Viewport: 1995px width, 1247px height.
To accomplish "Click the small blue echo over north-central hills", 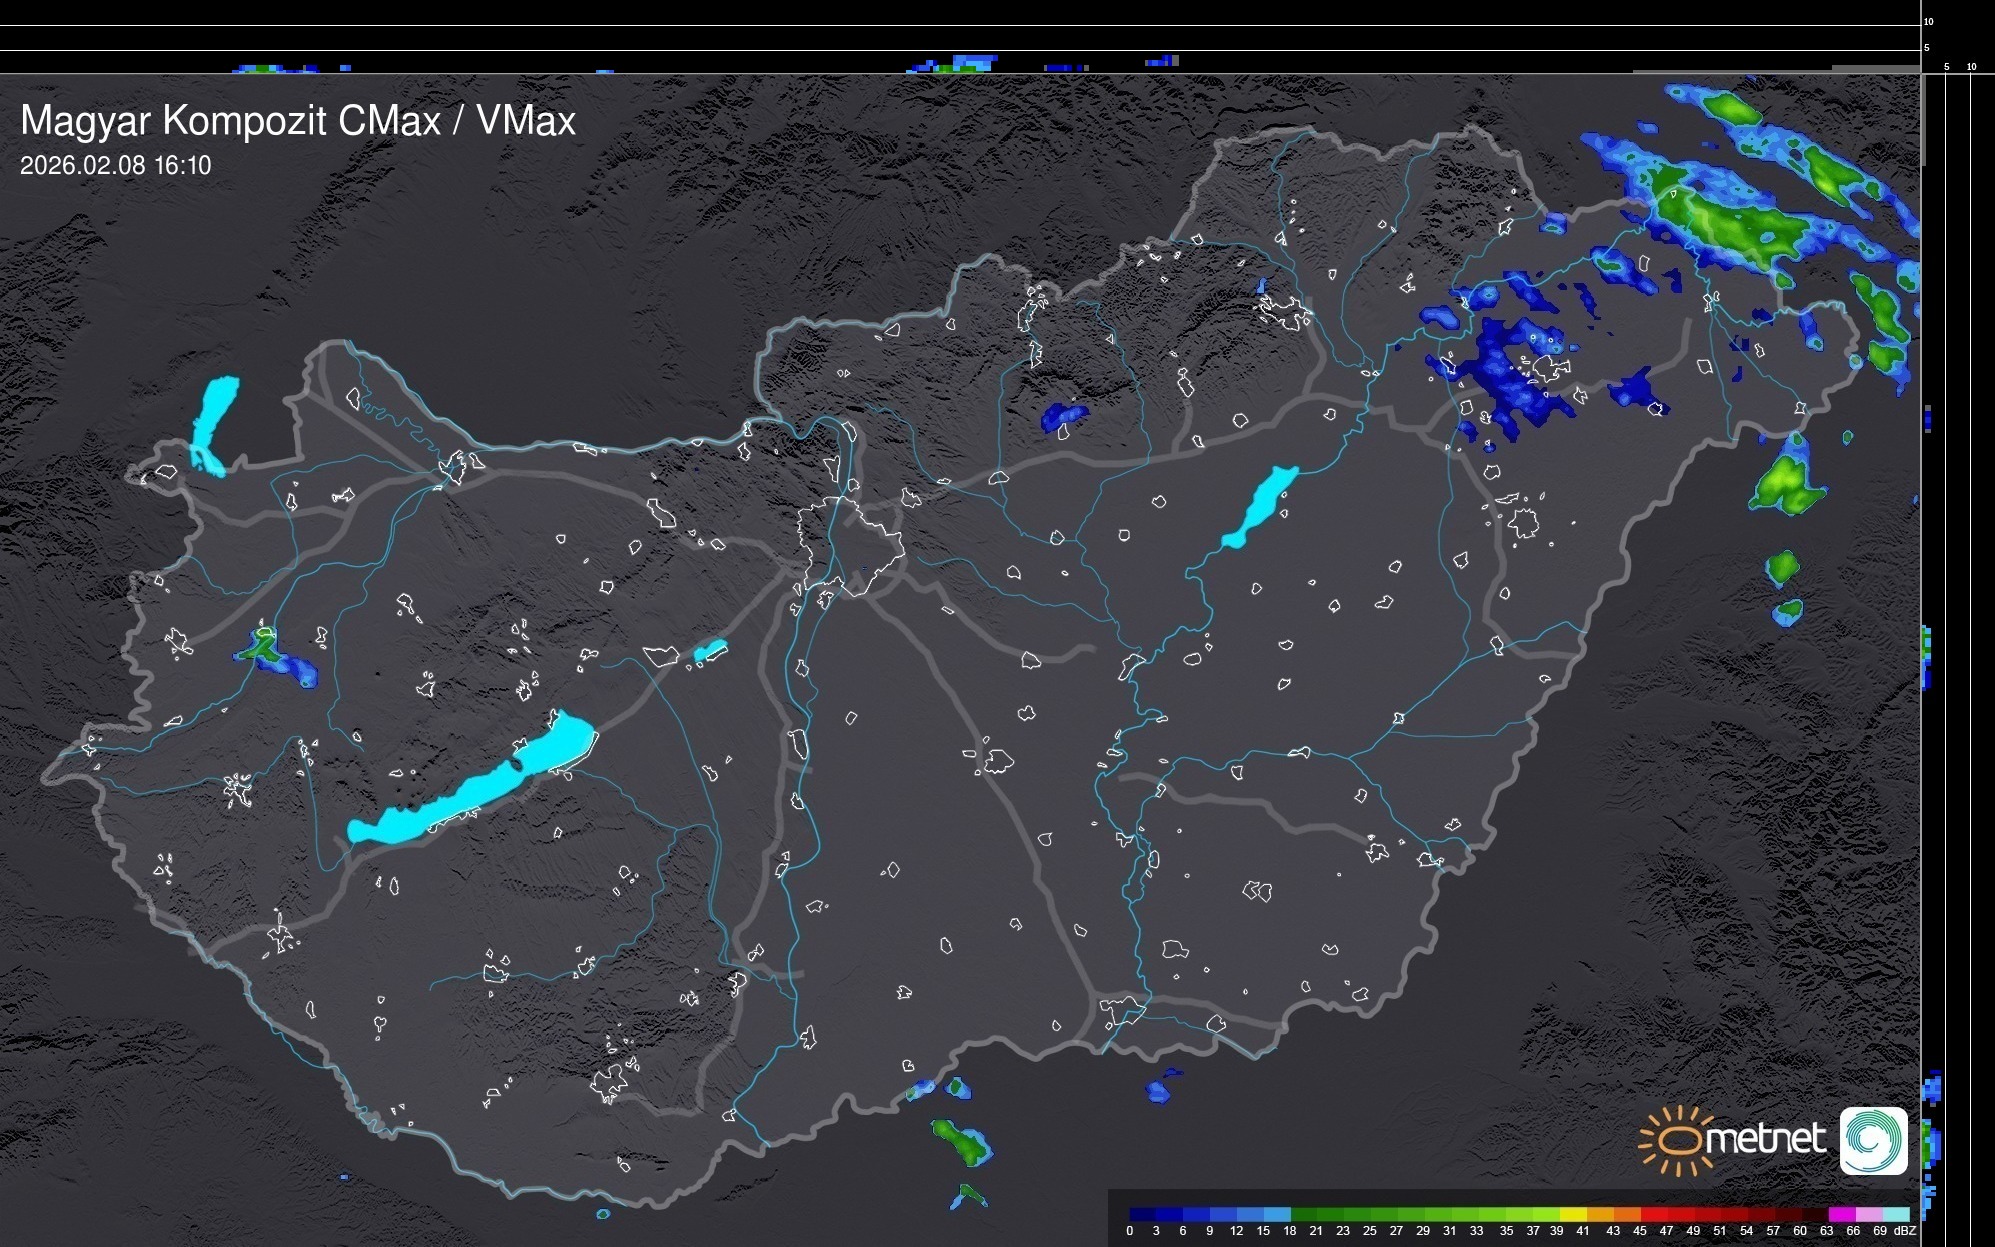I will pos(1063,416).
